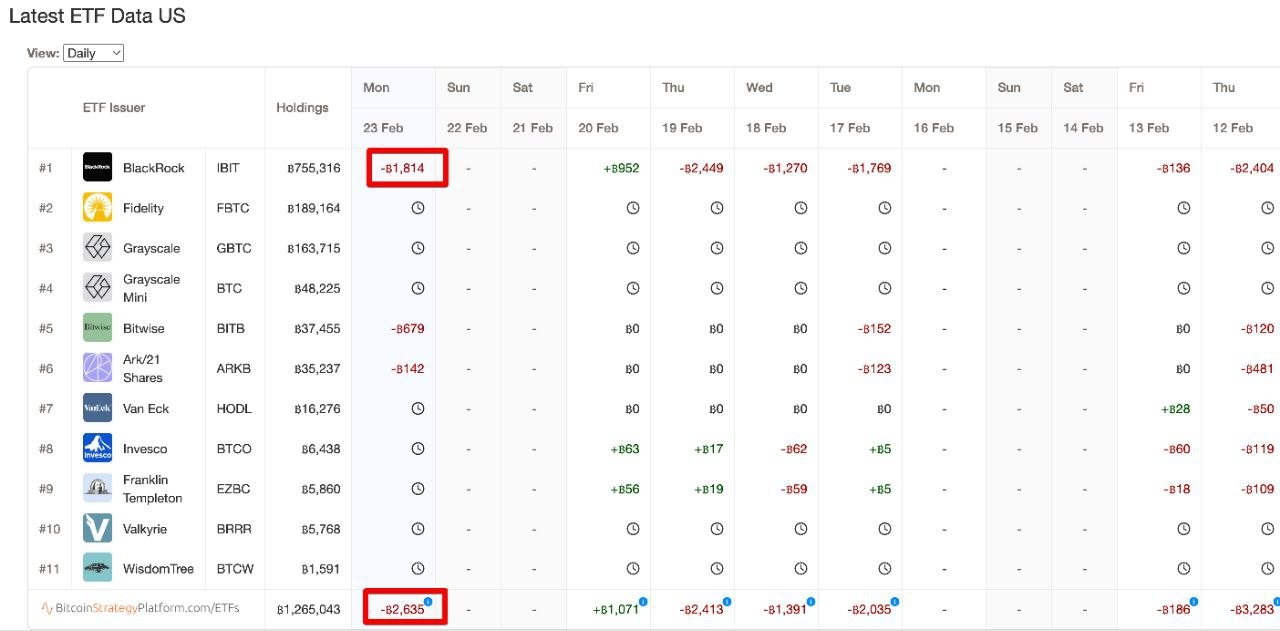Click the Latest ETF Data US heading
Image resolution: width=1280 pixels, height=631 pixels.
97,16
